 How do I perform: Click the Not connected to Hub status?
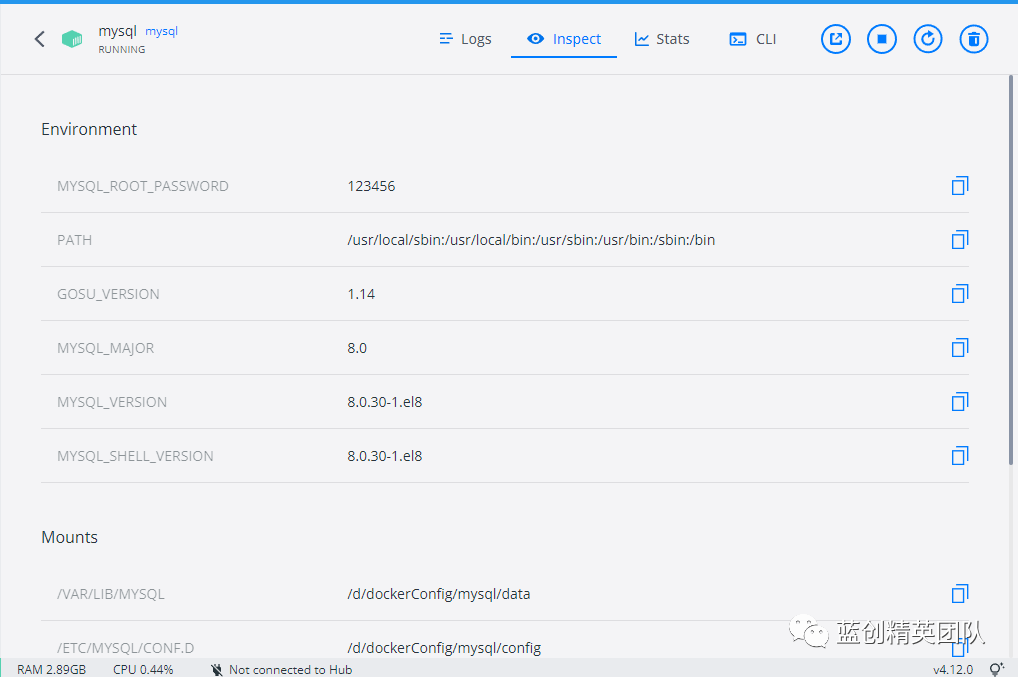(290, 669)
